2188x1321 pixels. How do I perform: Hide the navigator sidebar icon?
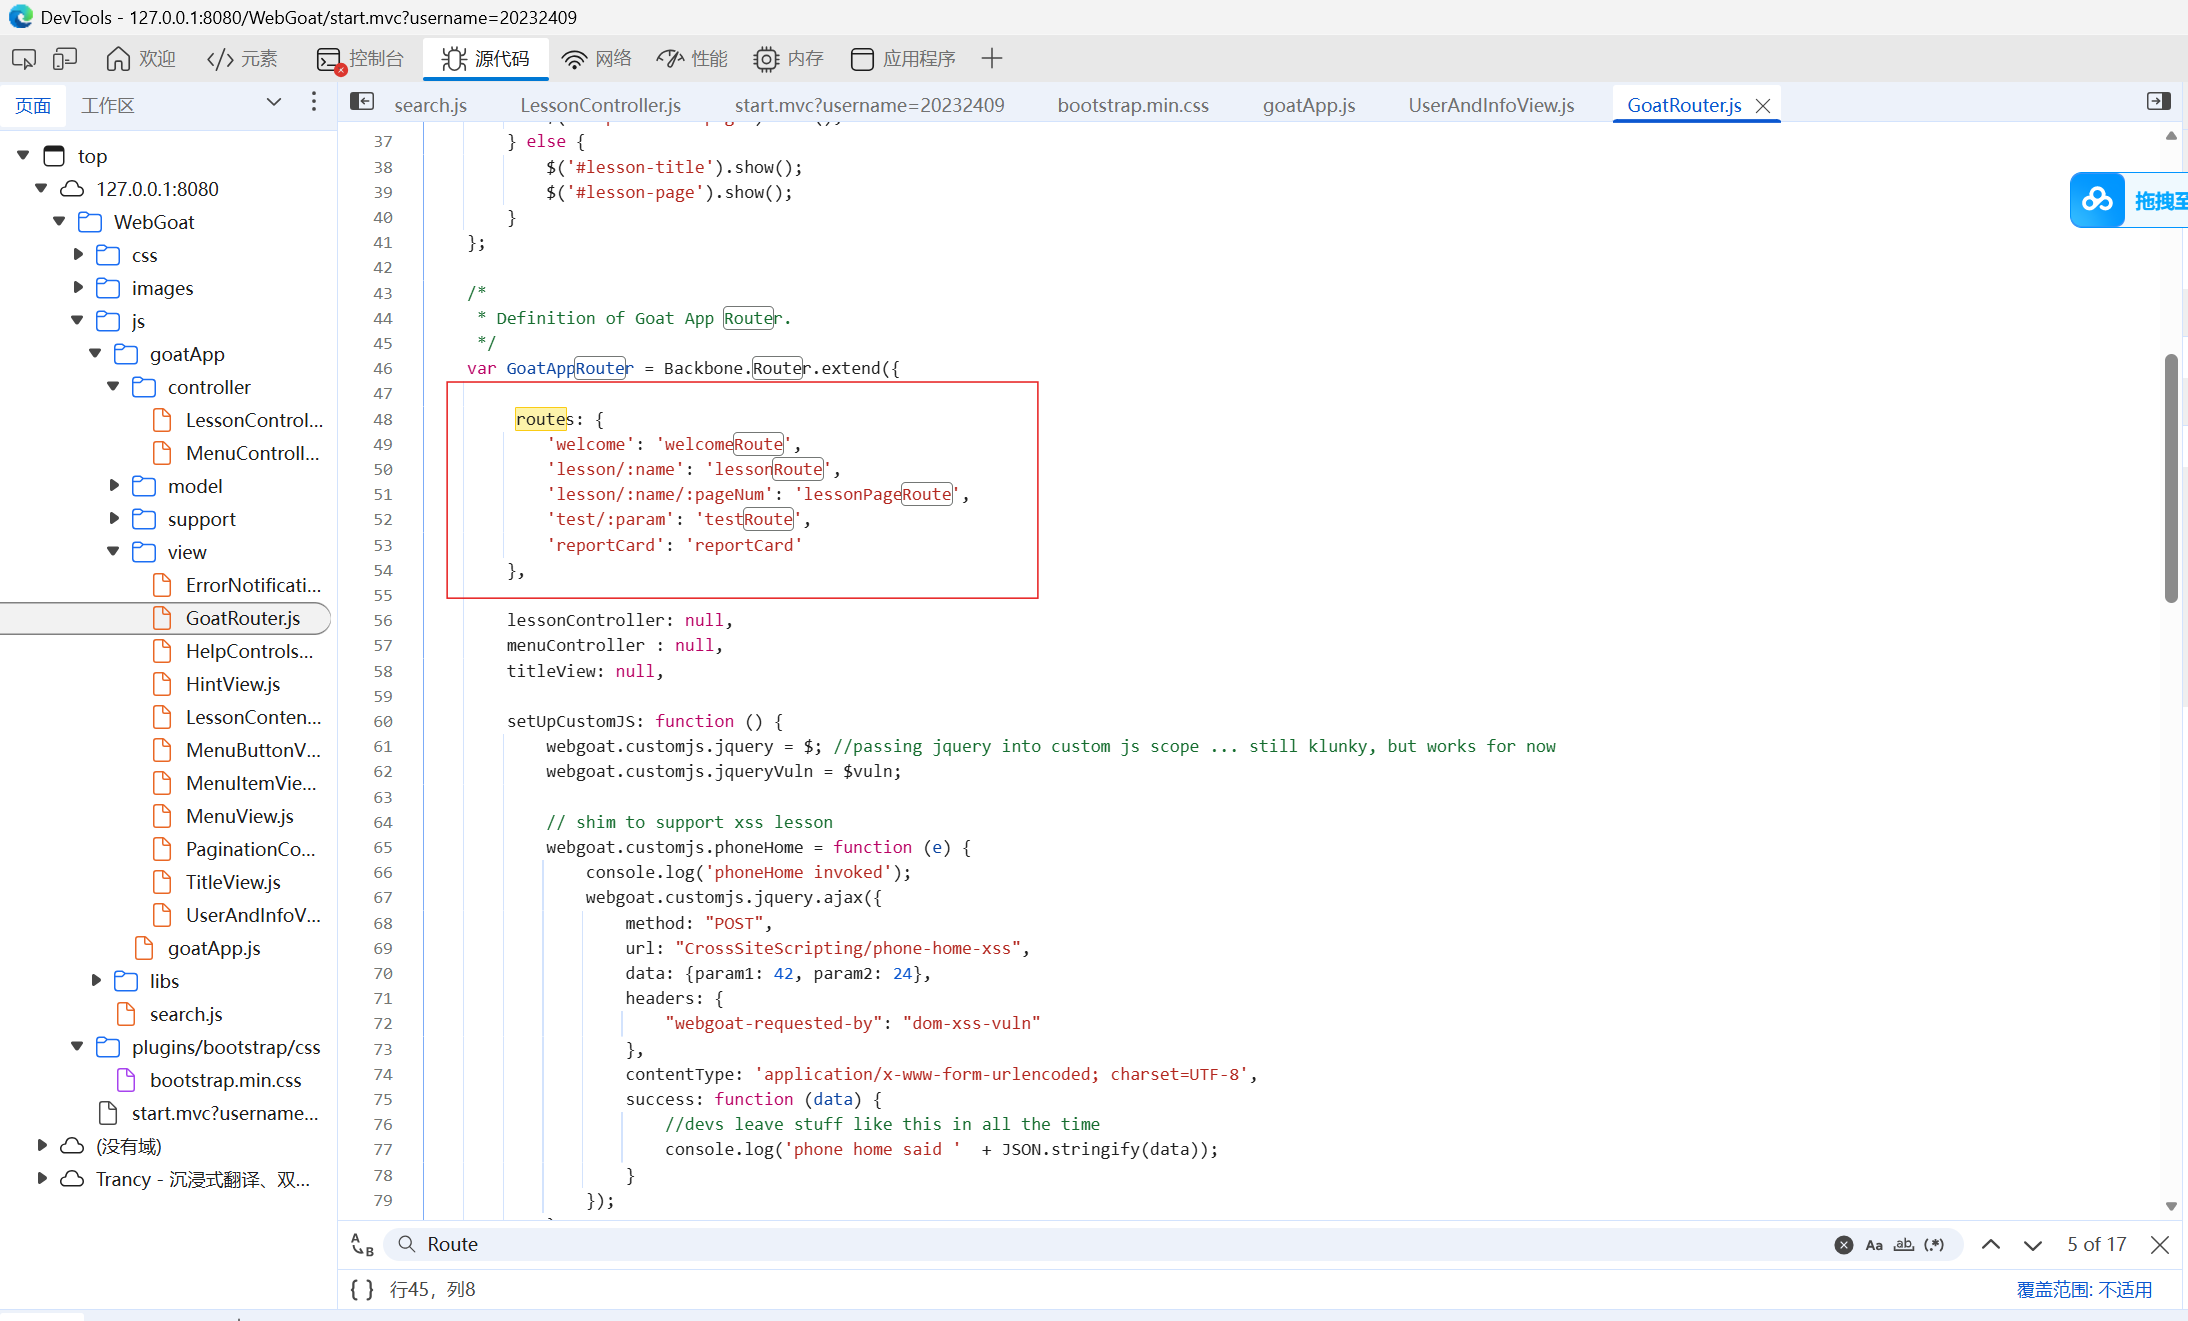point(362,102)
